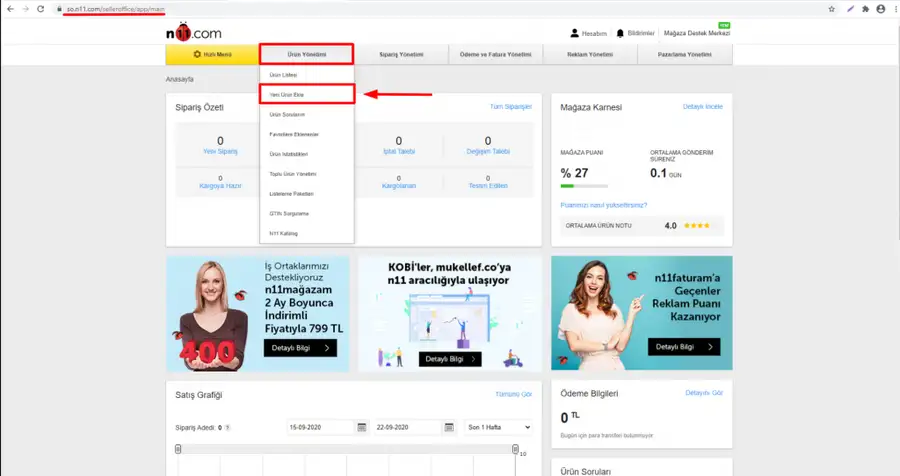Reload the page with the refresh icon
Screen dimensions: 900x476
pos(41,9)
